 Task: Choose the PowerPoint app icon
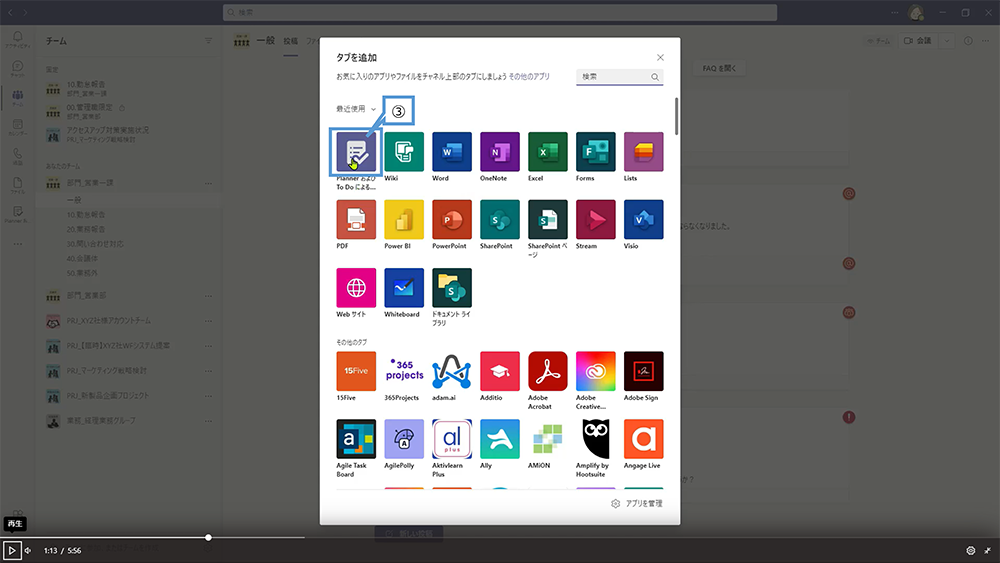point(452,219)
